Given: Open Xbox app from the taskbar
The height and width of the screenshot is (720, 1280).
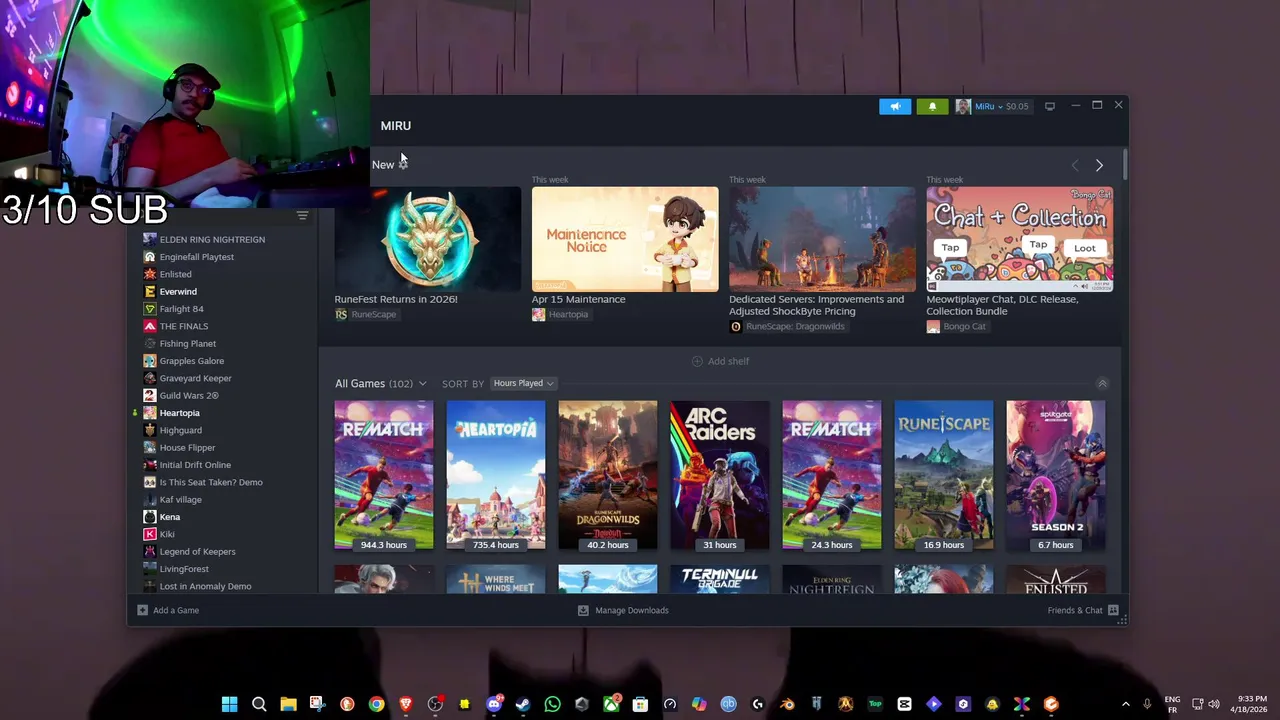Looking at the screenshot, I should point(611,704).
